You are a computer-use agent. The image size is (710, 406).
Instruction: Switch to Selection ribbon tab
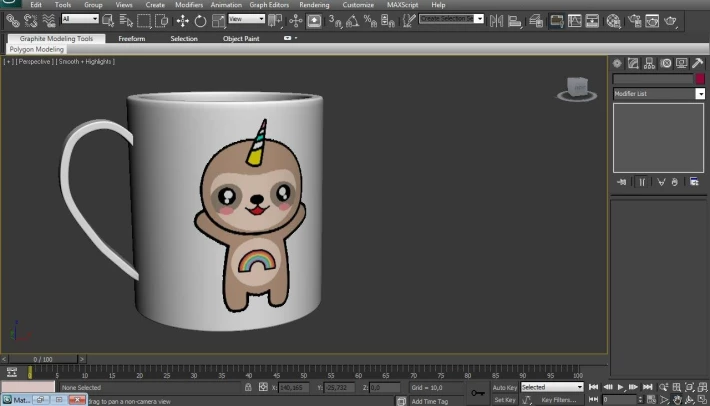184,38
